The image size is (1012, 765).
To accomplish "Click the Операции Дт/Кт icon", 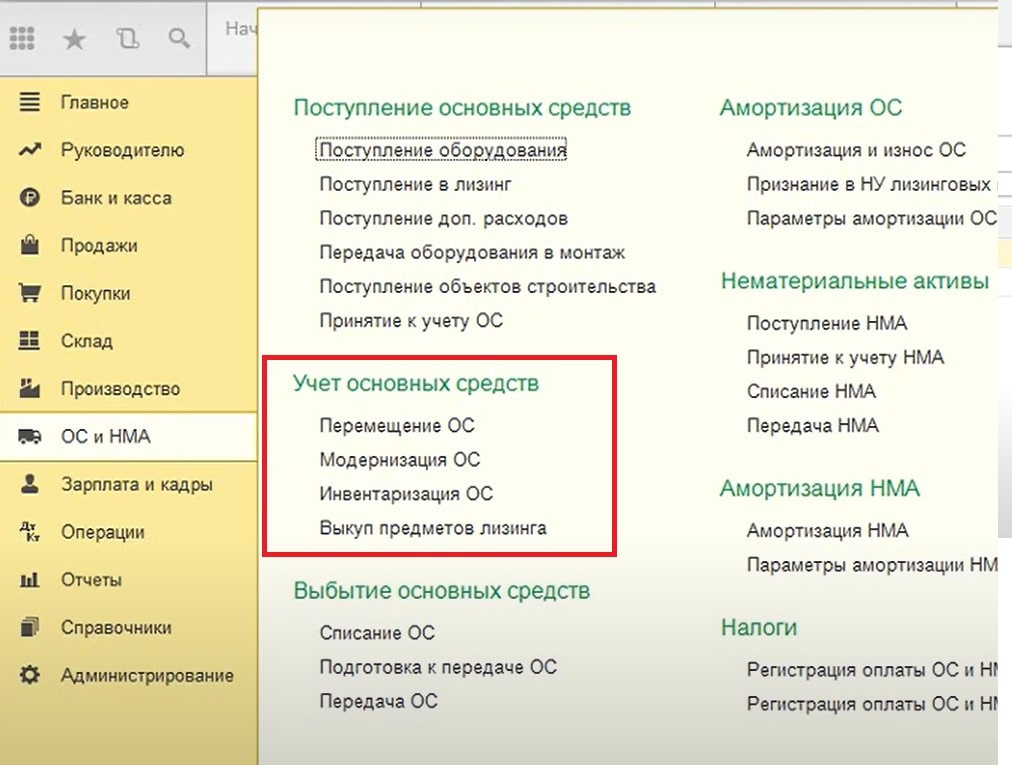I will 30,532.
